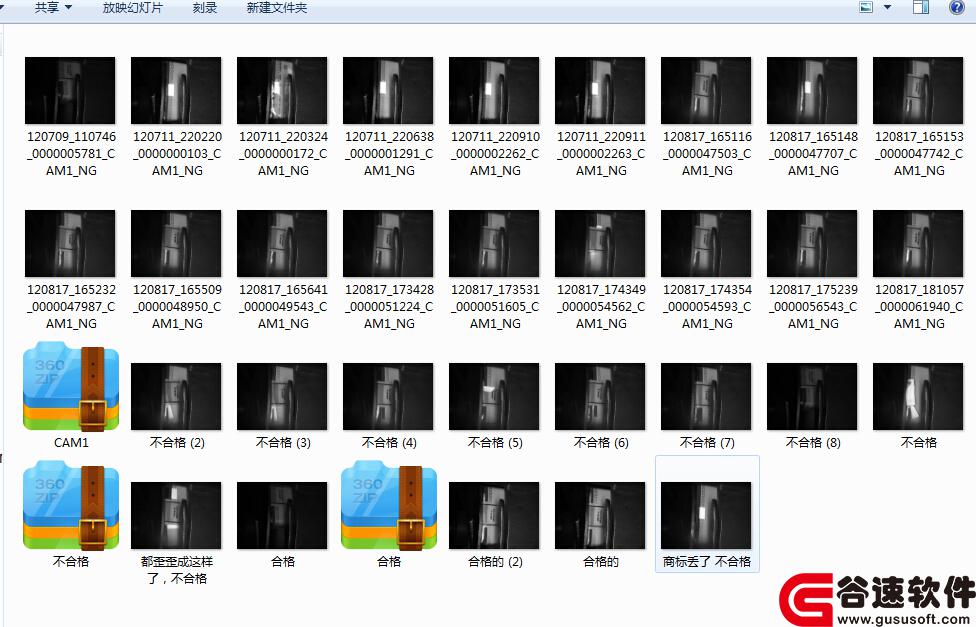Select the 不合格 (6) image thumbnail

(x=600, y=397)
